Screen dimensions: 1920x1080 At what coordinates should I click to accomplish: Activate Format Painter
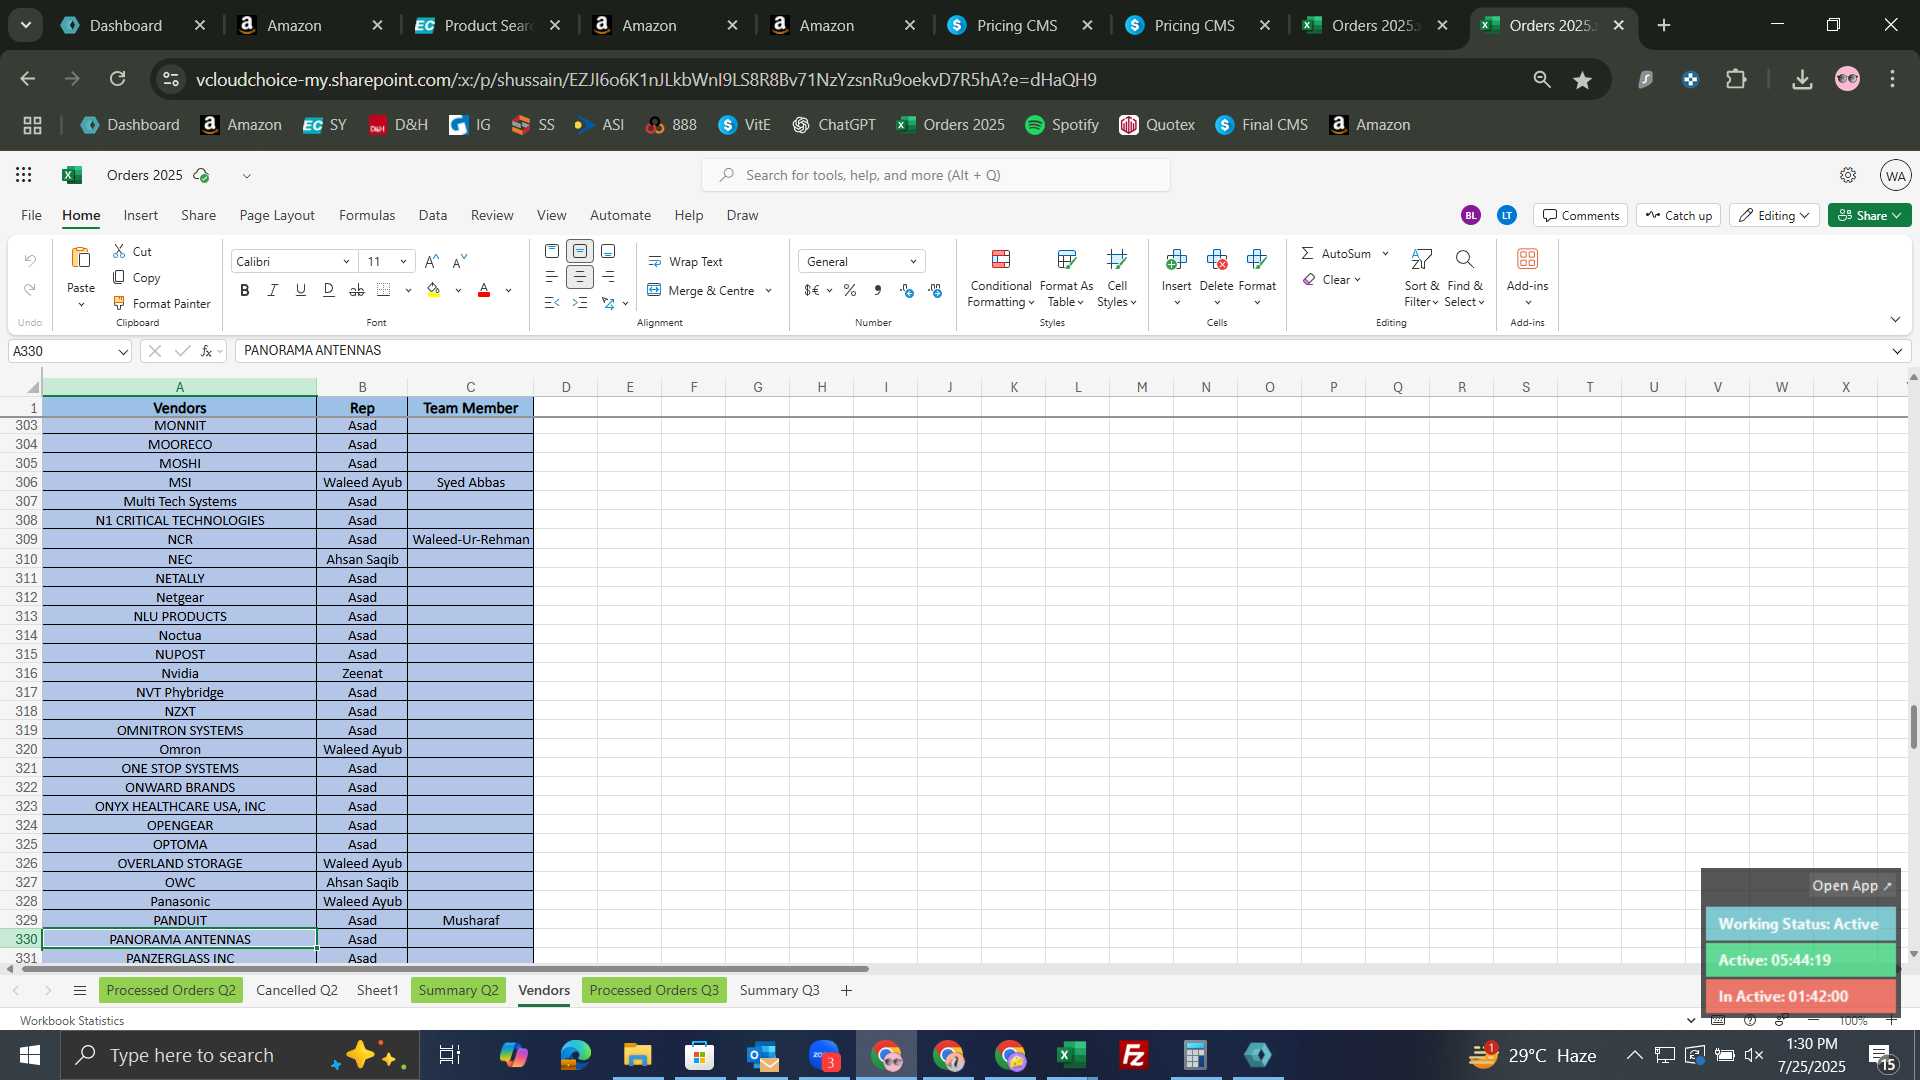162,303
